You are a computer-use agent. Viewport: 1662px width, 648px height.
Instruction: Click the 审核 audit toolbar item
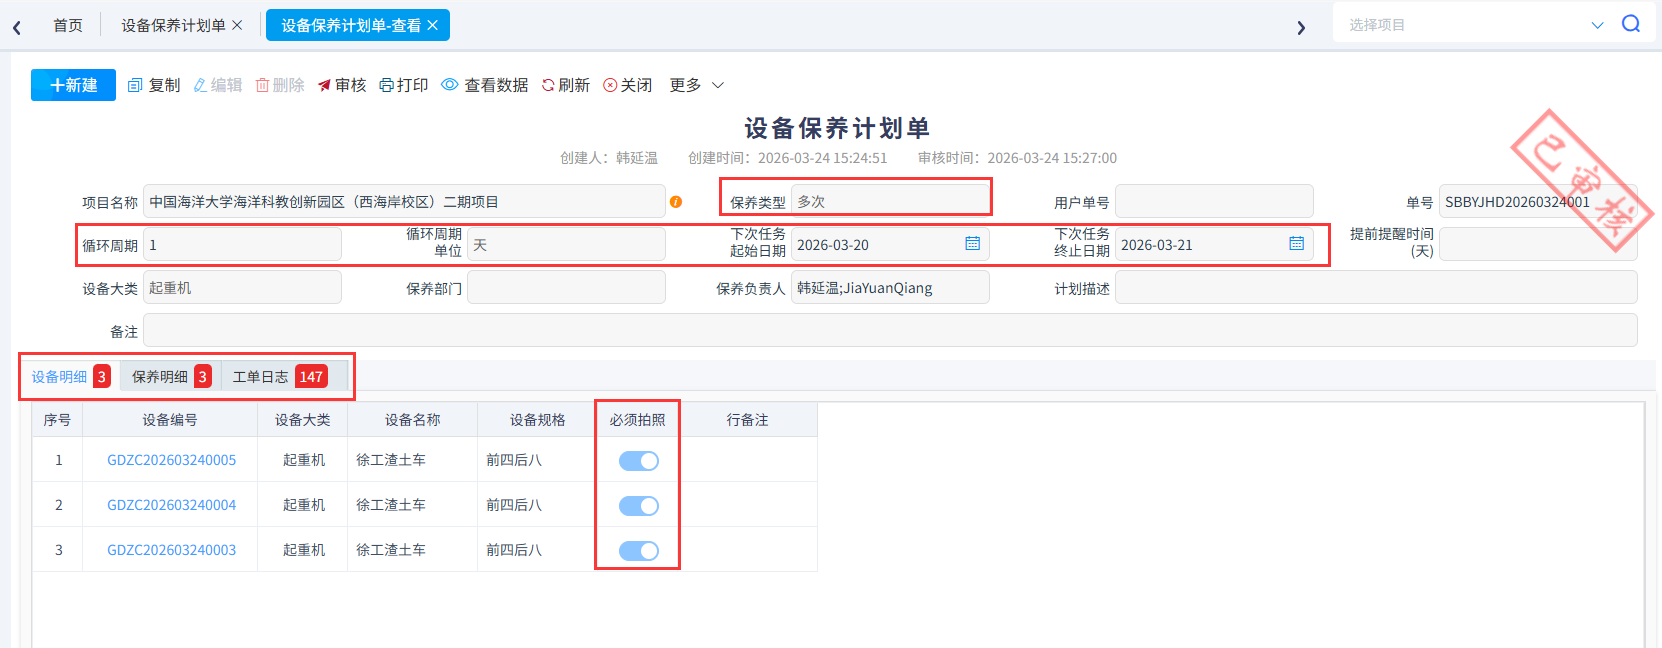342,85
